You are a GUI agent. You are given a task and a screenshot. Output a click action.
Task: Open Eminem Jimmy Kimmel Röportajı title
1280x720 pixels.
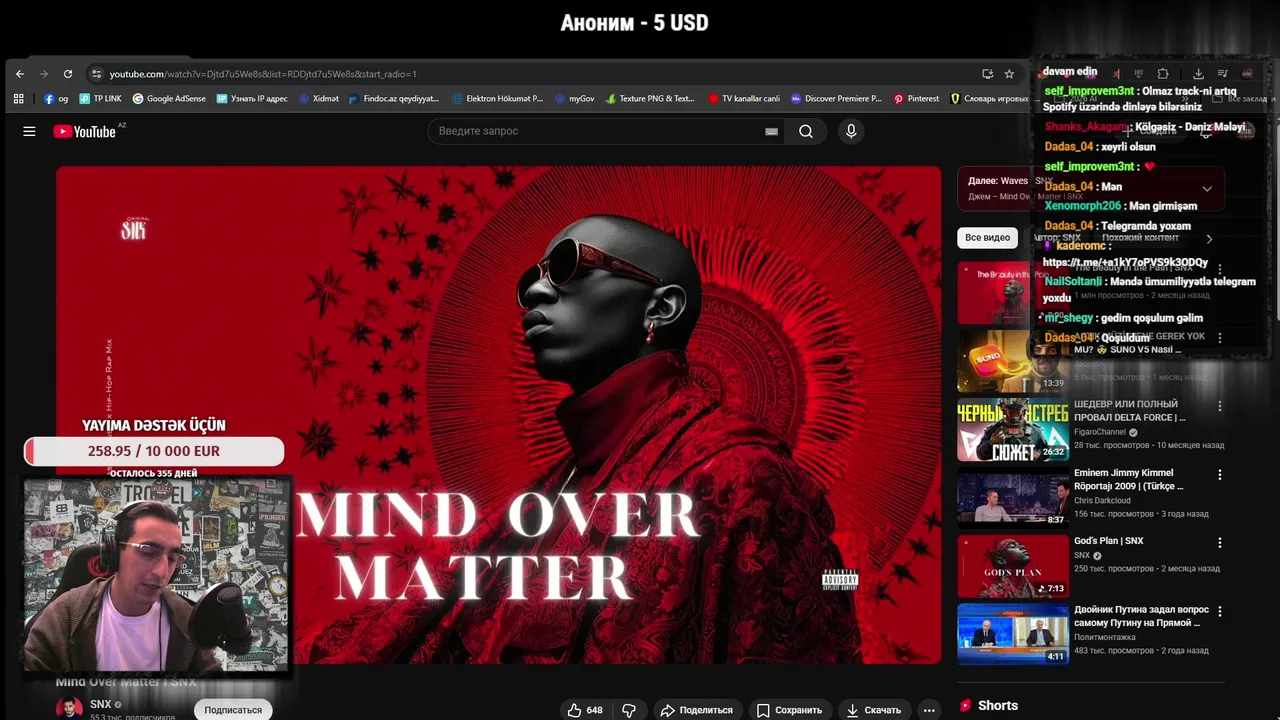click(x=1128, y=479)
